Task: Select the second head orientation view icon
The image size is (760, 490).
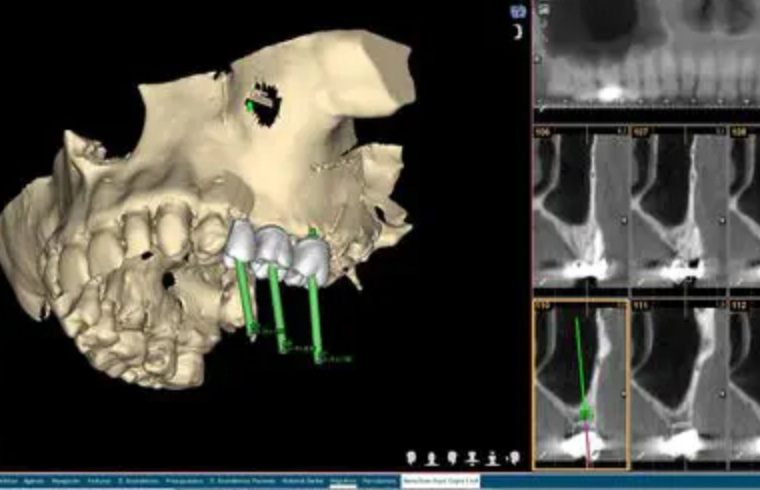Action: point(433,457)
